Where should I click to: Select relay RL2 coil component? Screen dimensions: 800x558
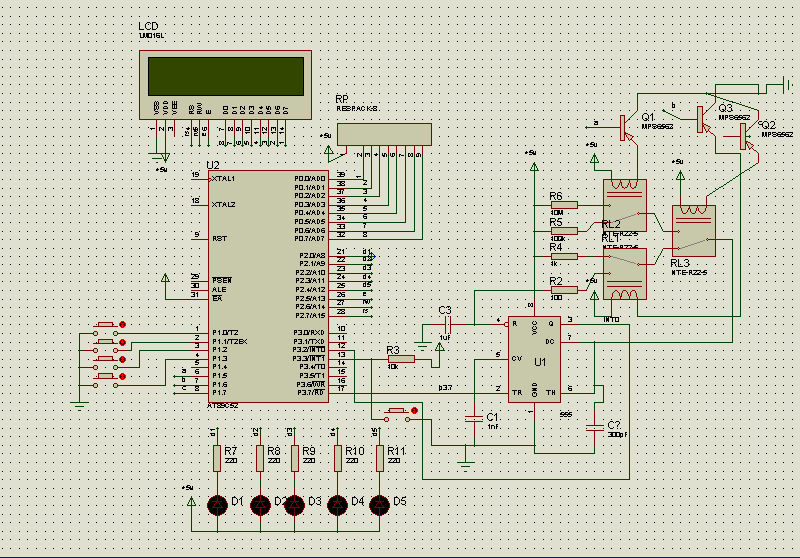tap(625, 205)
